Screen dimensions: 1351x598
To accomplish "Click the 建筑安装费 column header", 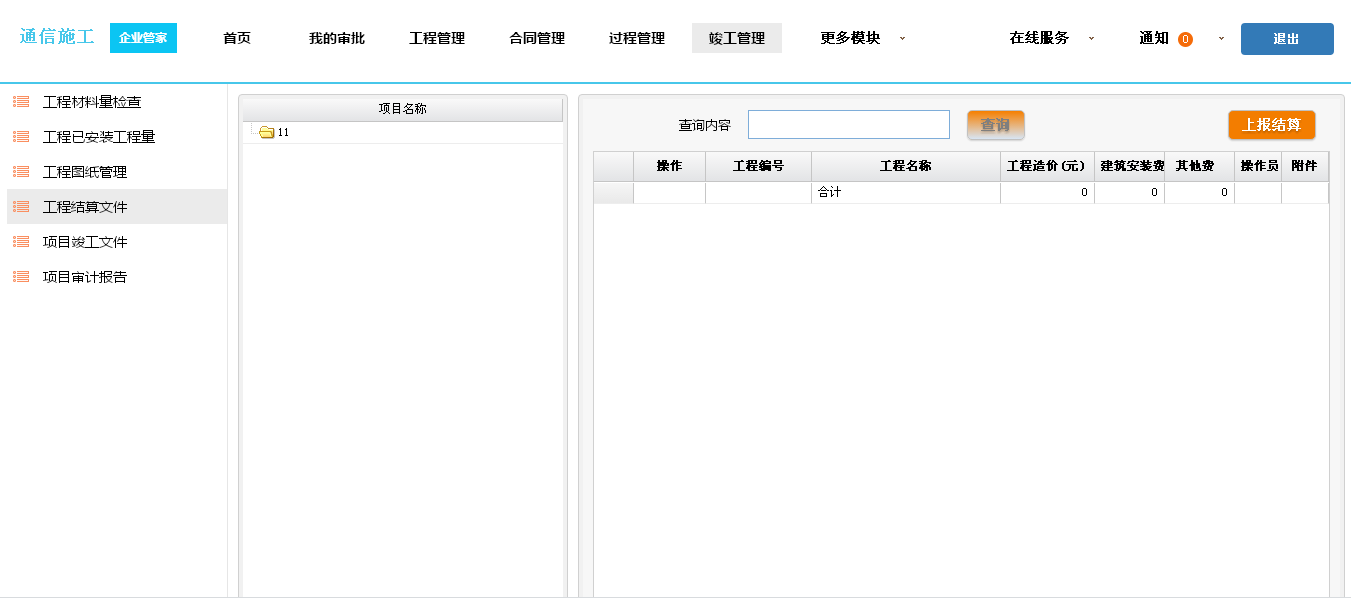I will 1130,166.
